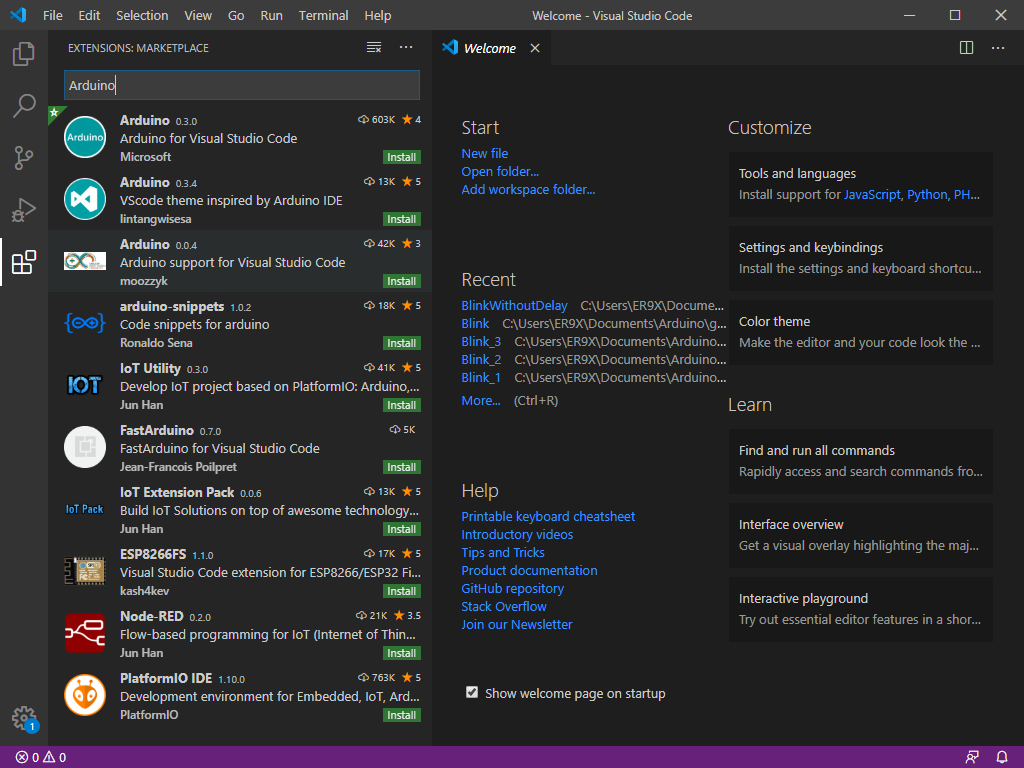The image size is (1024, 768).
Task: Switch to the Welcome tab
Action: pyautogui.click(x=490, y=48)
